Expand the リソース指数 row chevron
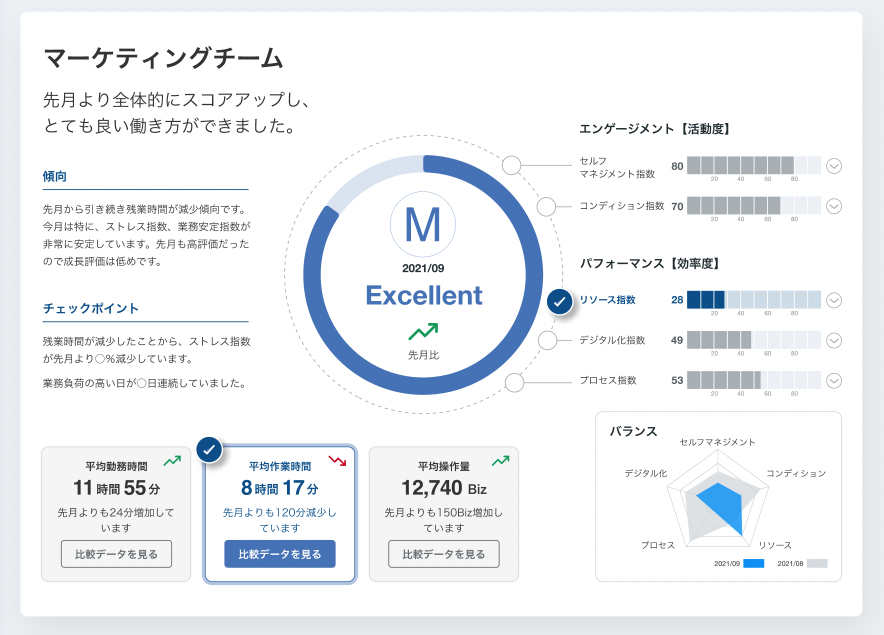This screenshot has width=884, height=635. pos(834,300)
